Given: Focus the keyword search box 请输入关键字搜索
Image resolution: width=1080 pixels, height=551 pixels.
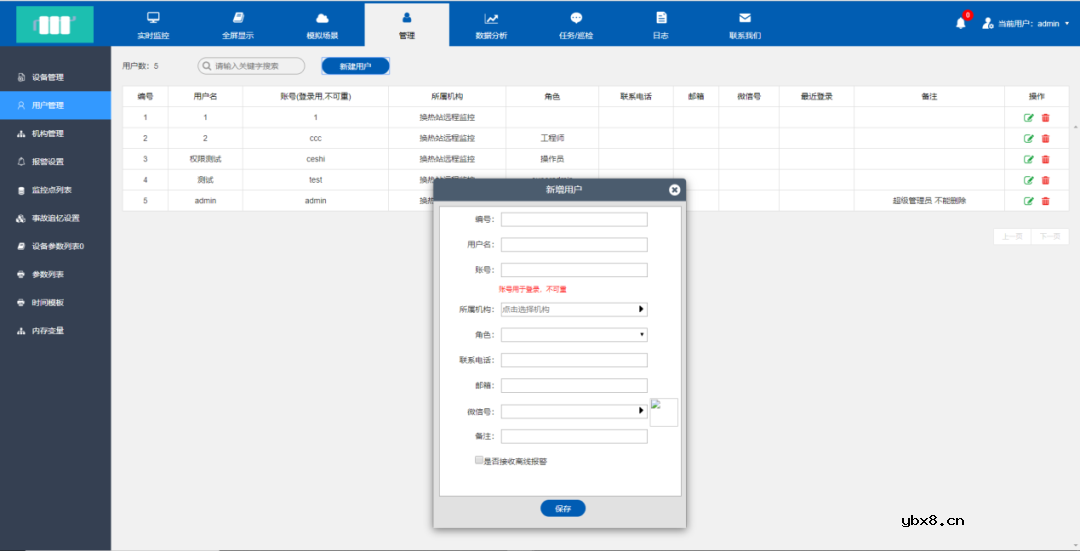Looking at the screenshot, I should (x=251, y=66).
